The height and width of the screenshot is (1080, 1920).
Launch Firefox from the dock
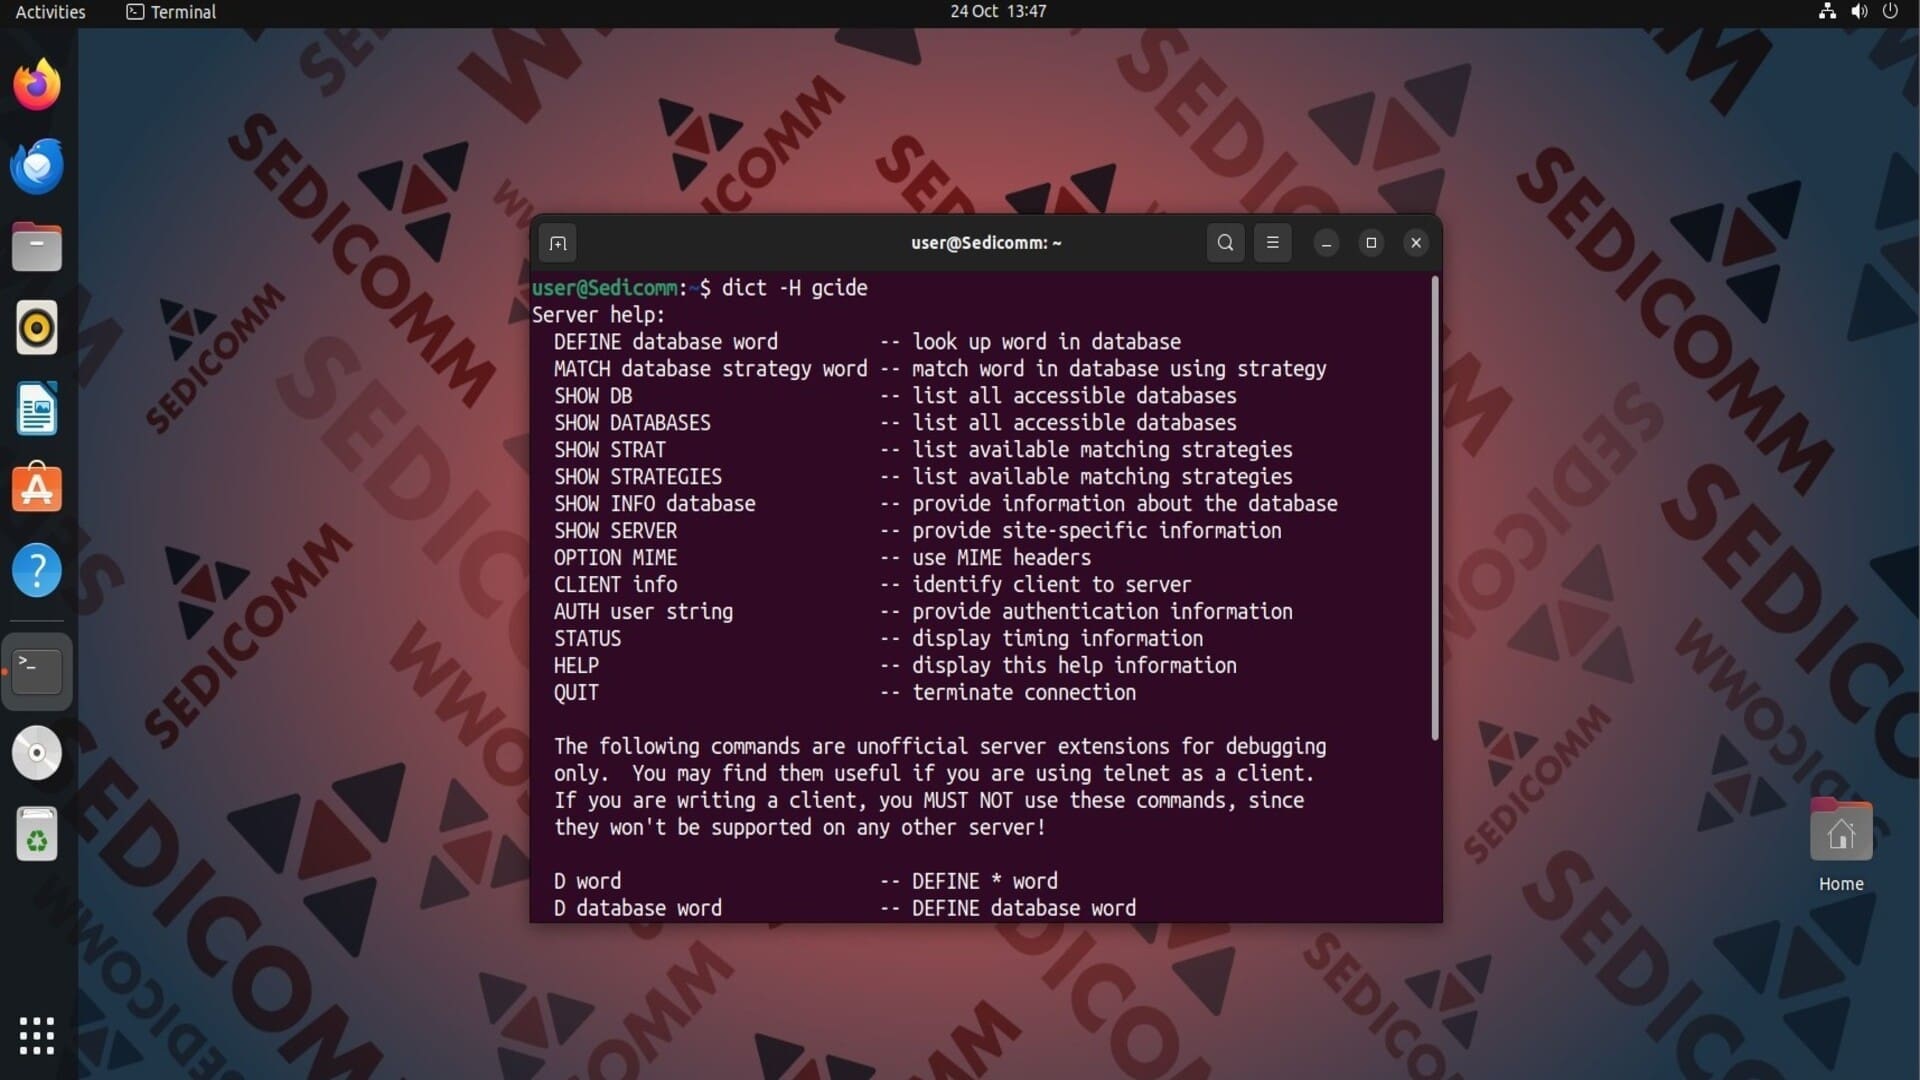(x=37, y=85)
